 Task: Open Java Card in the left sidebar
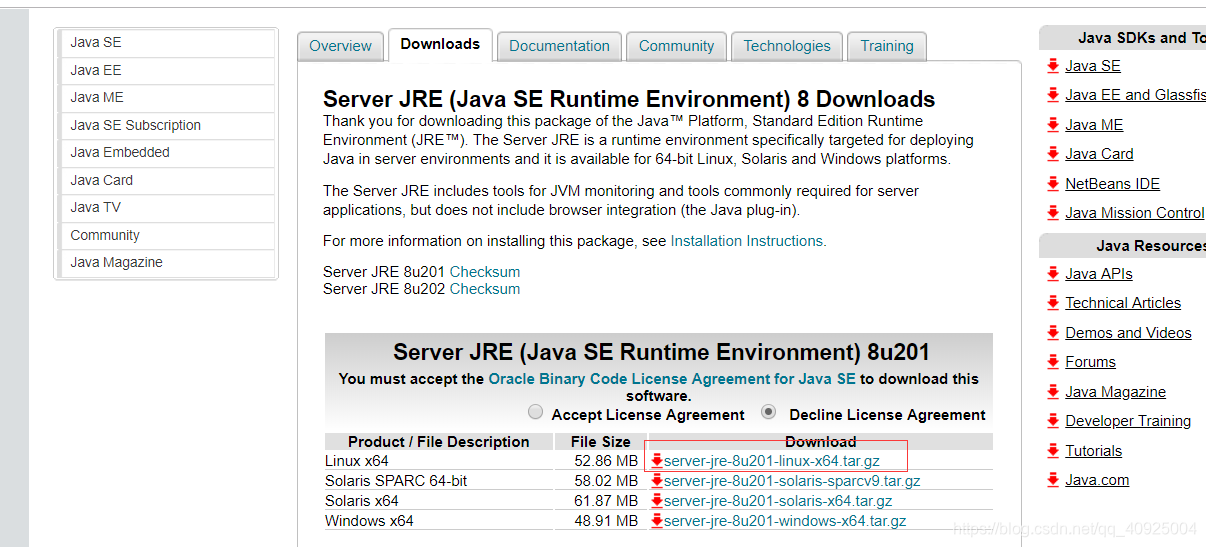[x=168, y=180]
